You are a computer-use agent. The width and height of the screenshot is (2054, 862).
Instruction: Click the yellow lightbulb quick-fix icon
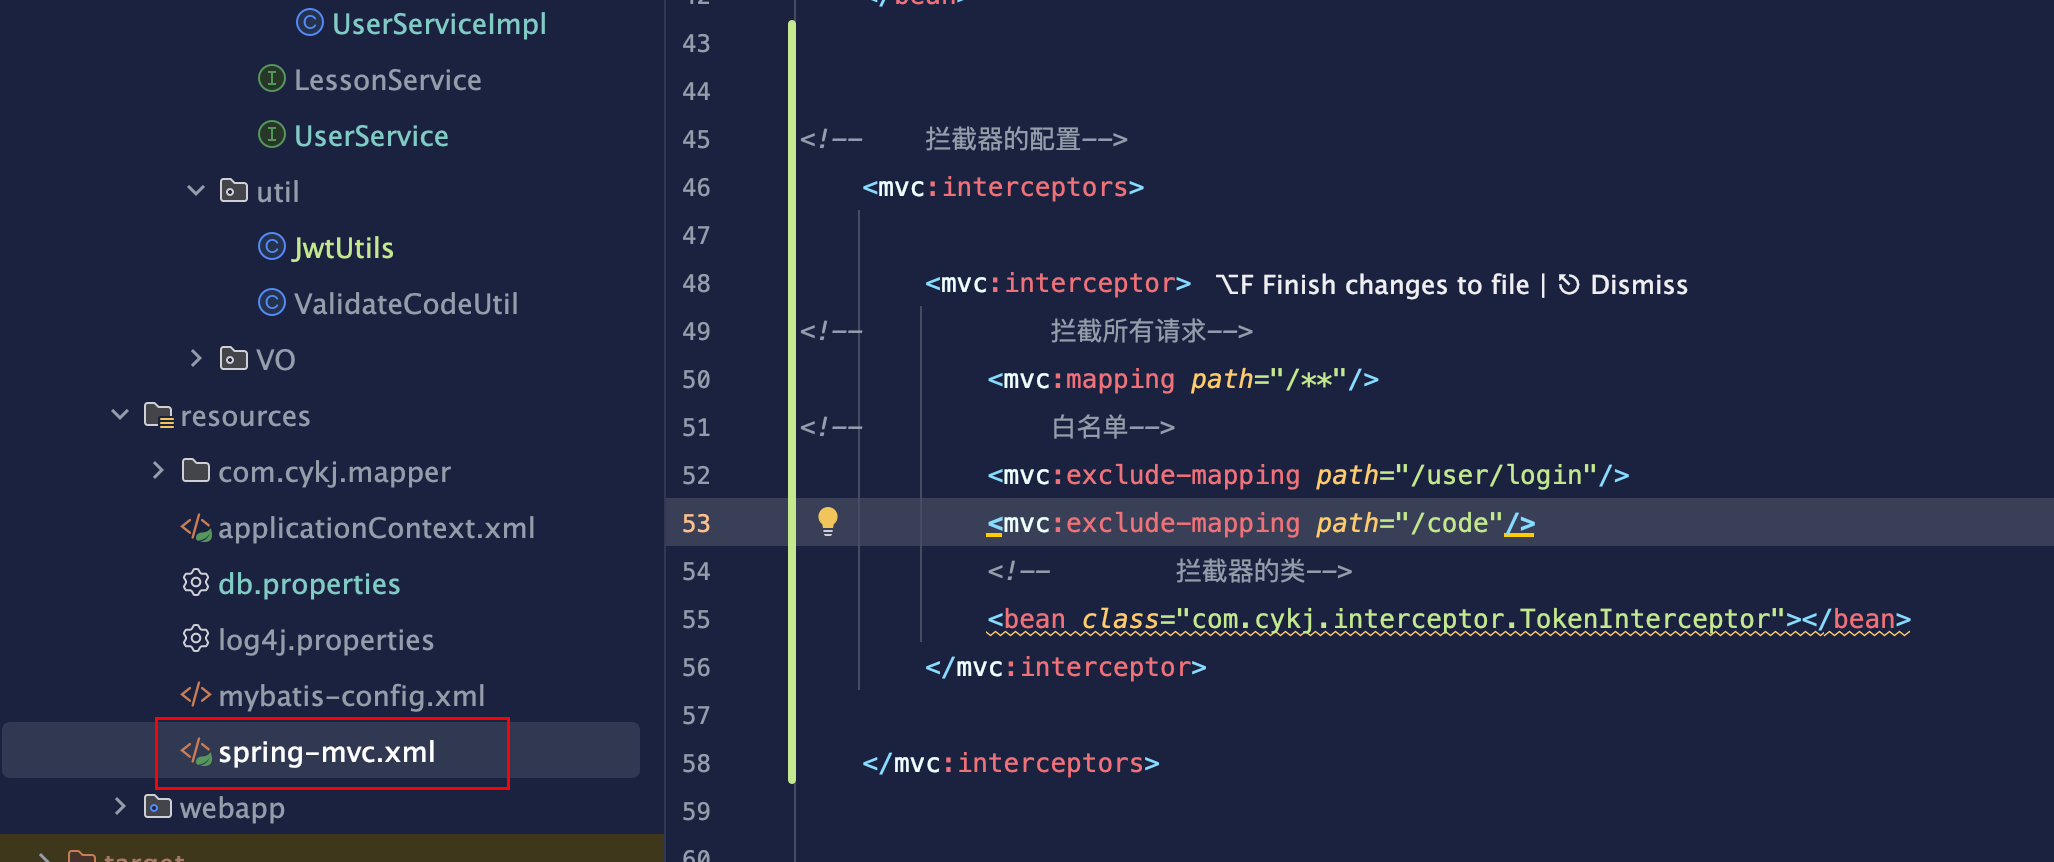tap(828, 521)
